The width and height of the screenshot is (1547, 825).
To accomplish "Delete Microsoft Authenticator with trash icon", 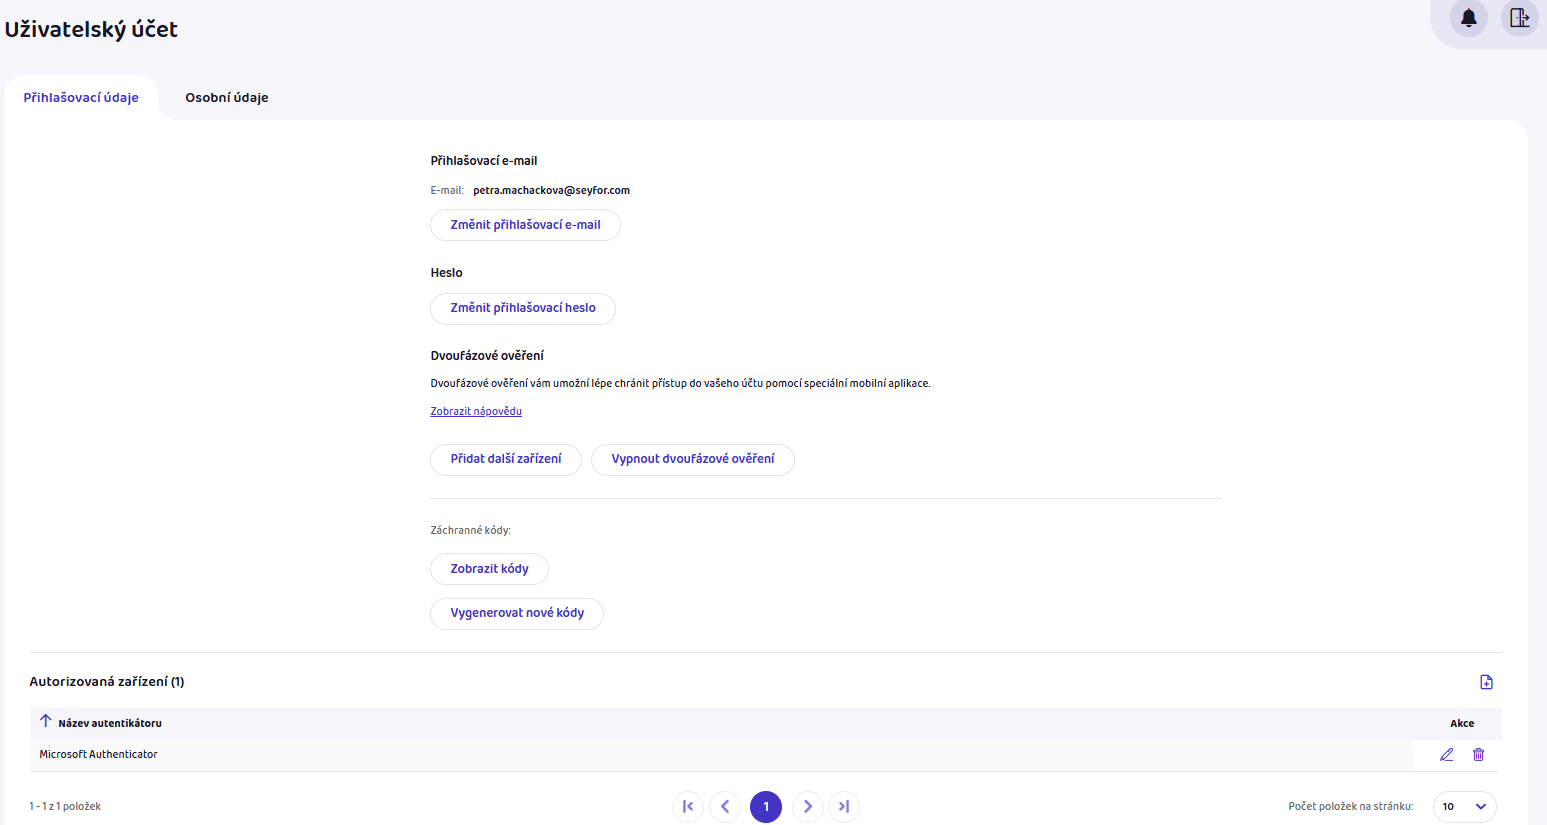I will (x=1478, y=755).
